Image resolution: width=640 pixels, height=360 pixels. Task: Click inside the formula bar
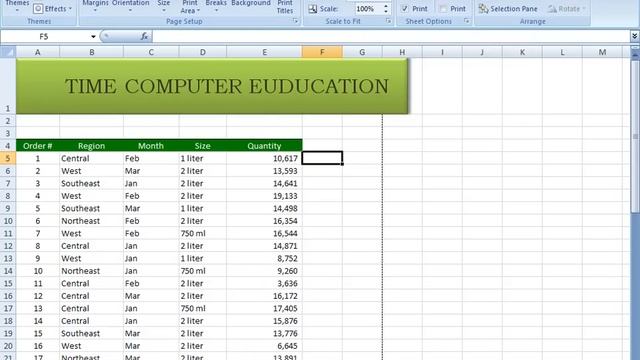coord(391,37)
